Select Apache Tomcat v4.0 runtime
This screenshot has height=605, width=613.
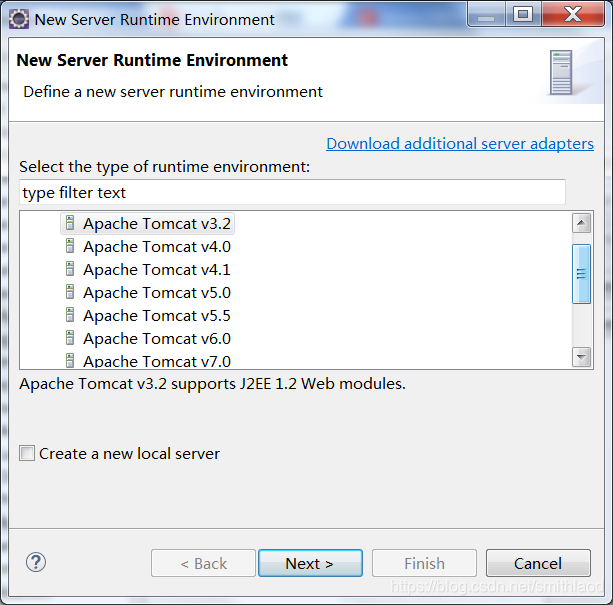click(157, 247)
